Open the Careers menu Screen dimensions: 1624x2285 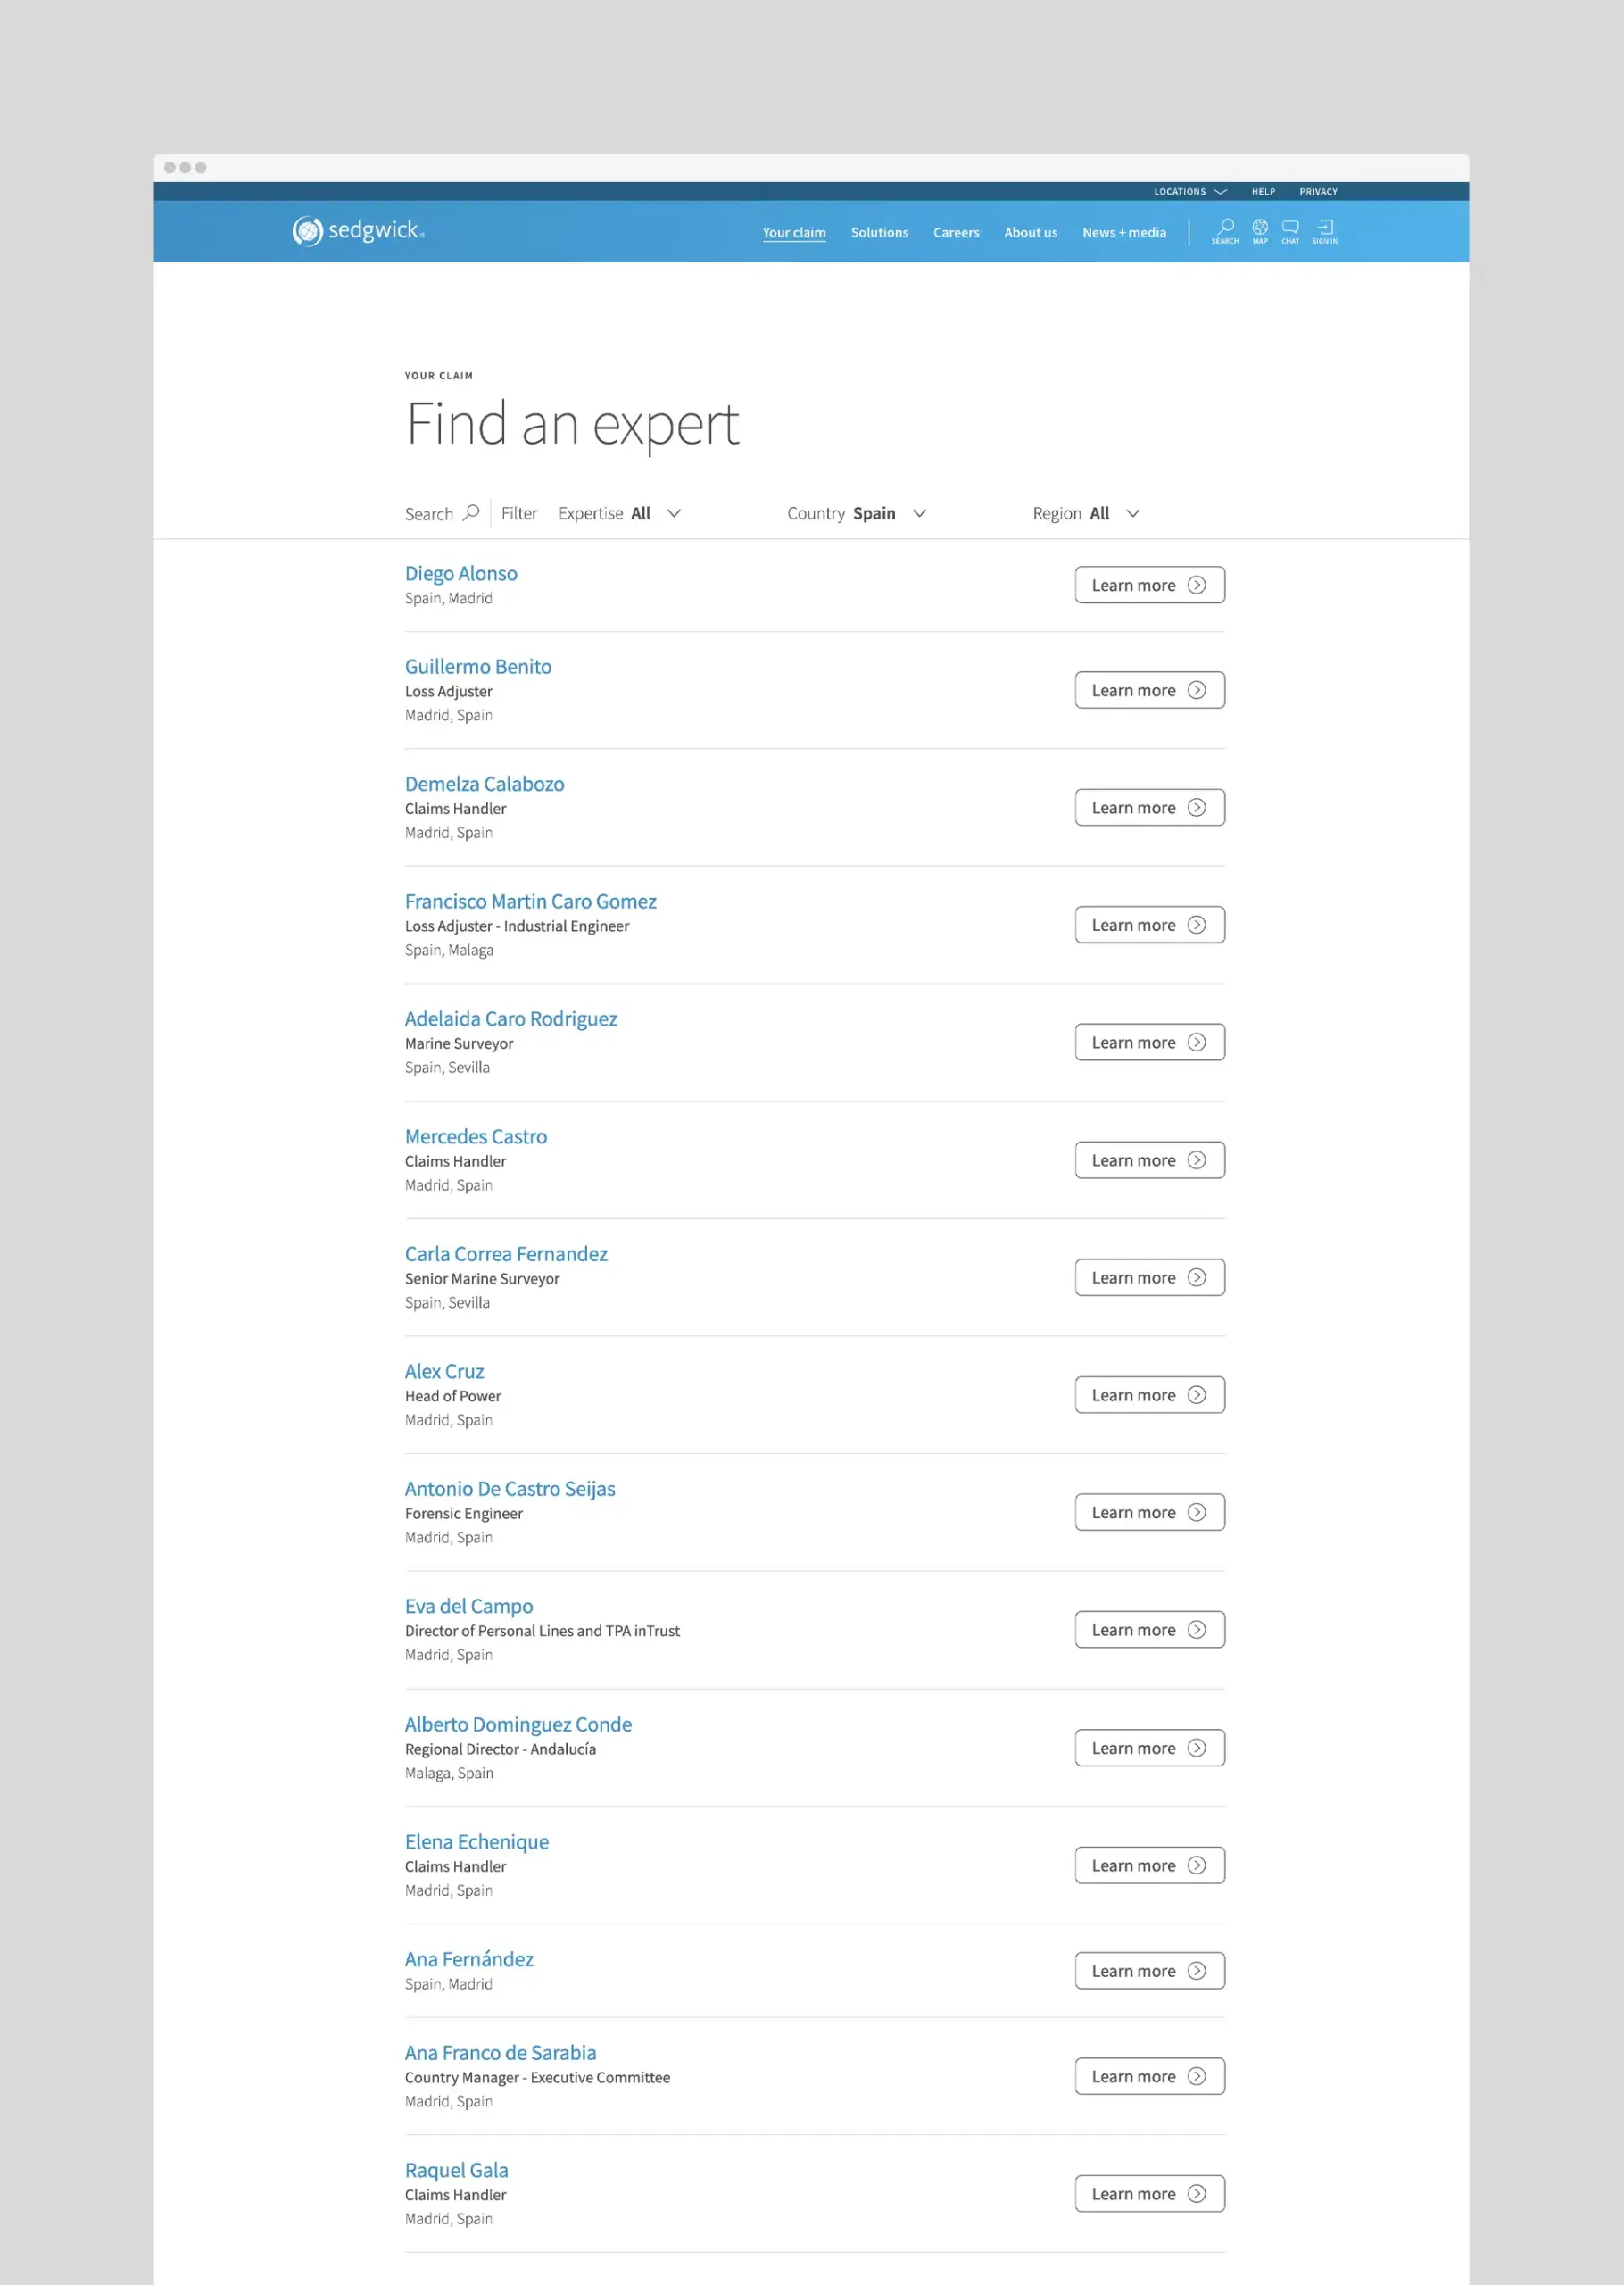[x=956, y=232]
